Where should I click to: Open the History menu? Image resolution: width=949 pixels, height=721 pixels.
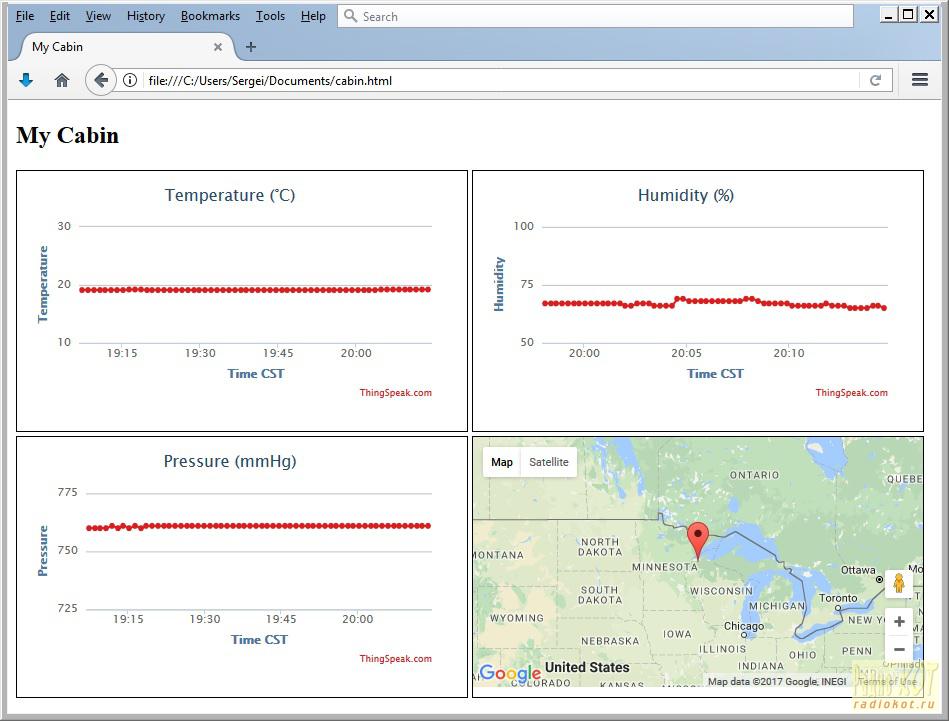145,16
